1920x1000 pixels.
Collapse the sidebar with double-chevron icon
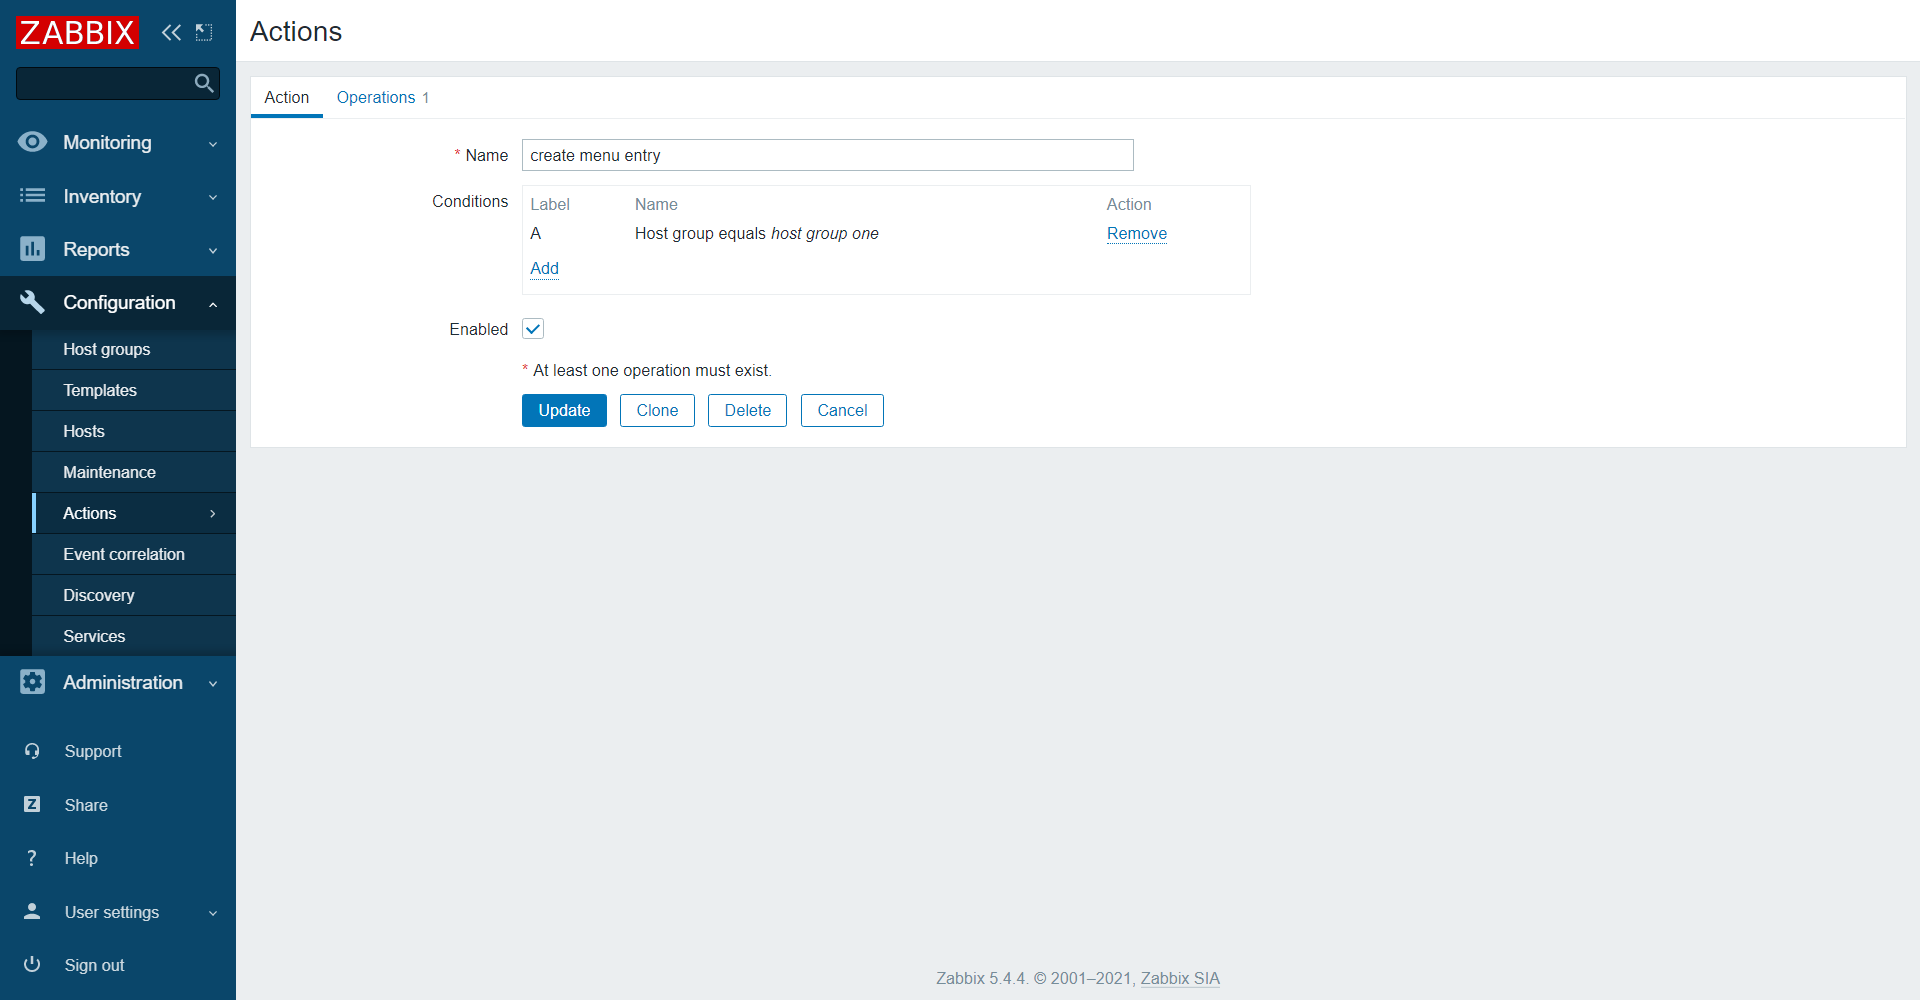171,33
